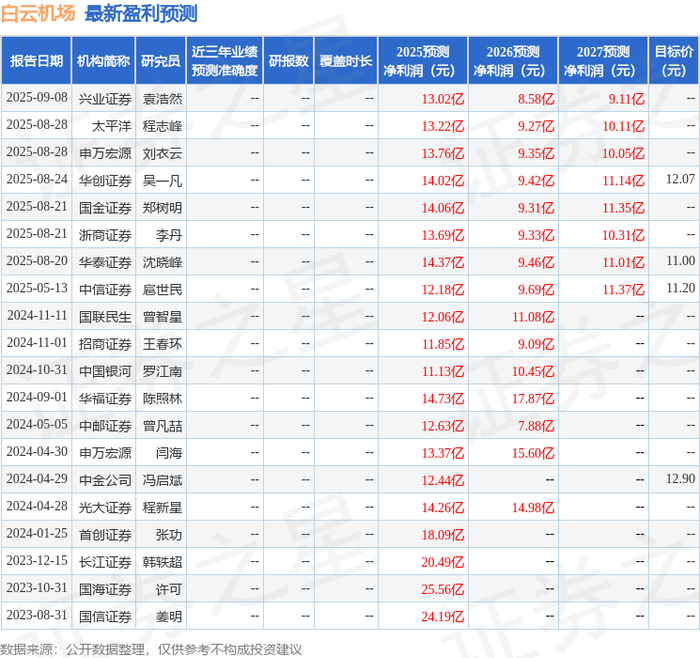Select the institution 华泰证券
The height and width of the screenshot is (658, 700).
click(105, 262)
